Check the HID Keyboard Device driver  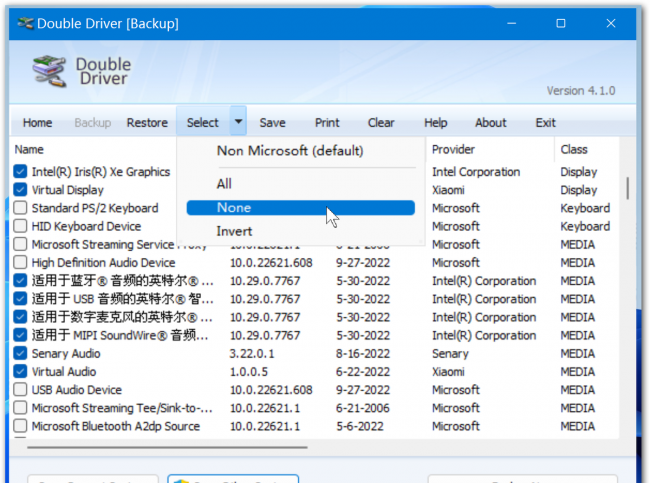tap(20, 226)
